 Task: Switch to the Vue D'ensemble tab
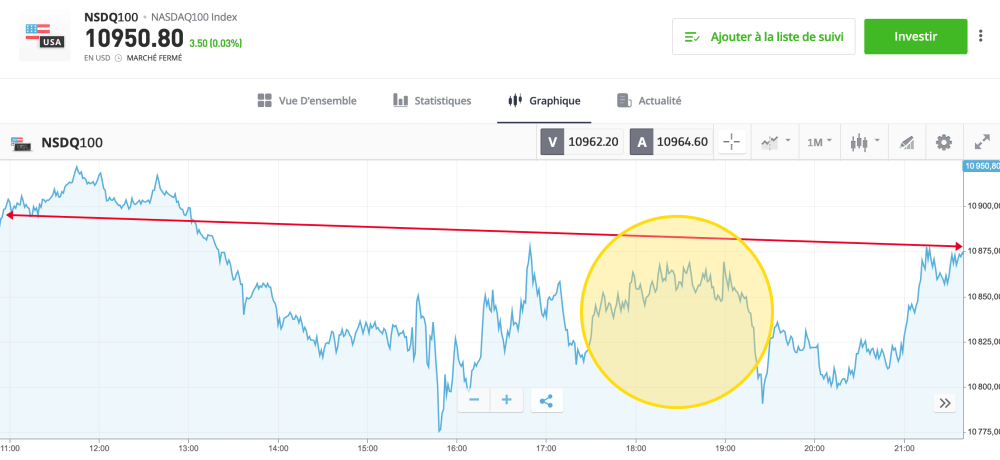point(307,101)
